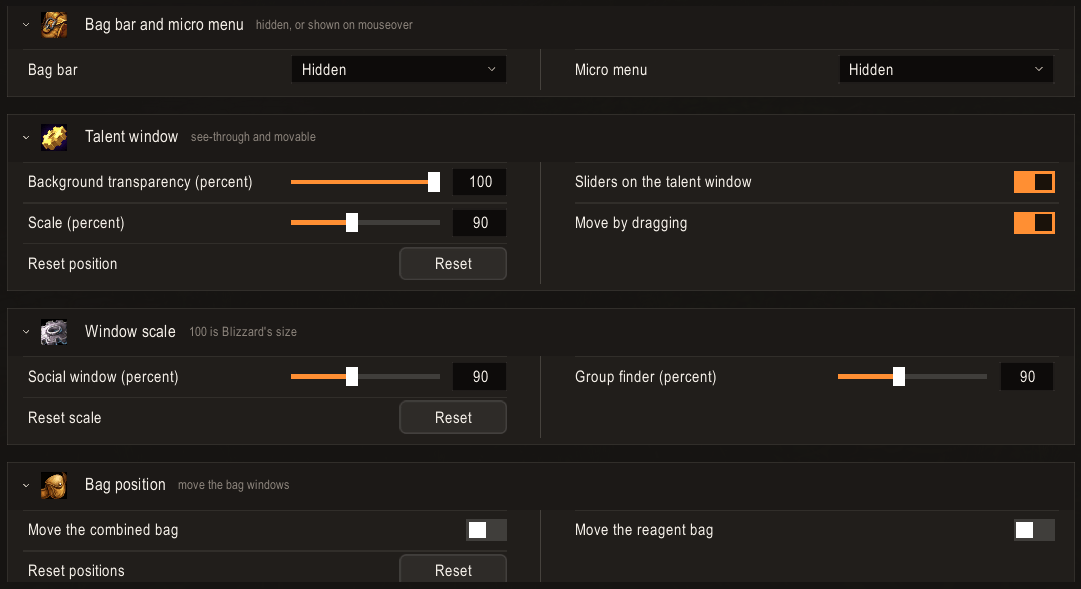
Task: Collapse the Bag bar and micro menu section chevron
Action: click(26, 25)
